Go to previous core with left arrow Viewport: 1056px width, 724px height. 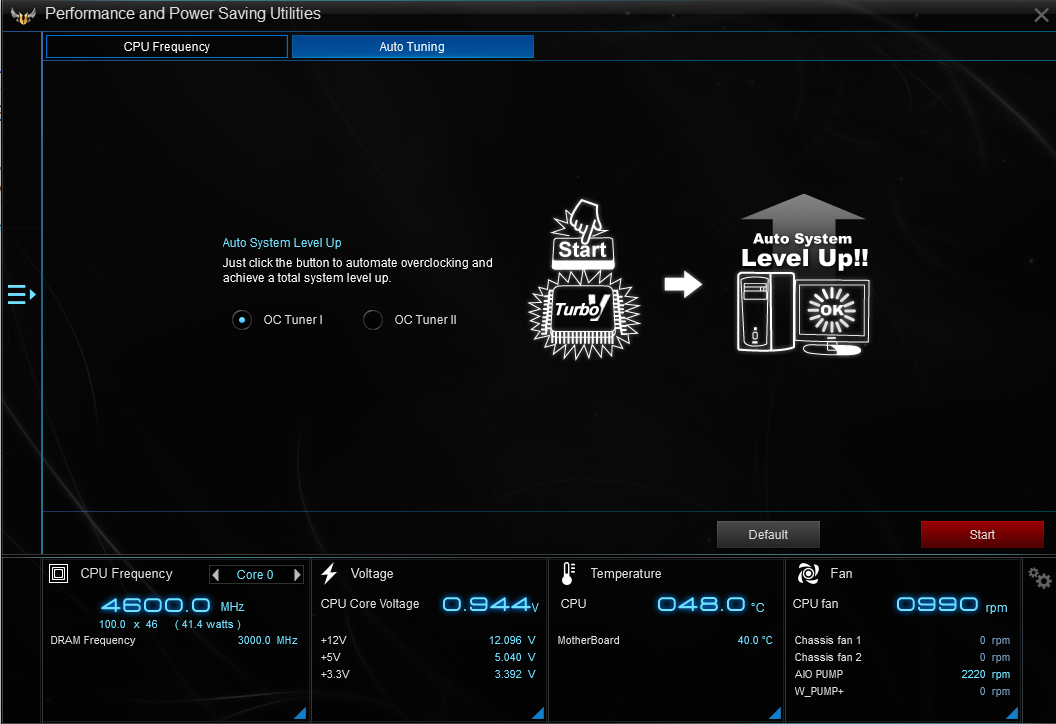pos(216,574)
